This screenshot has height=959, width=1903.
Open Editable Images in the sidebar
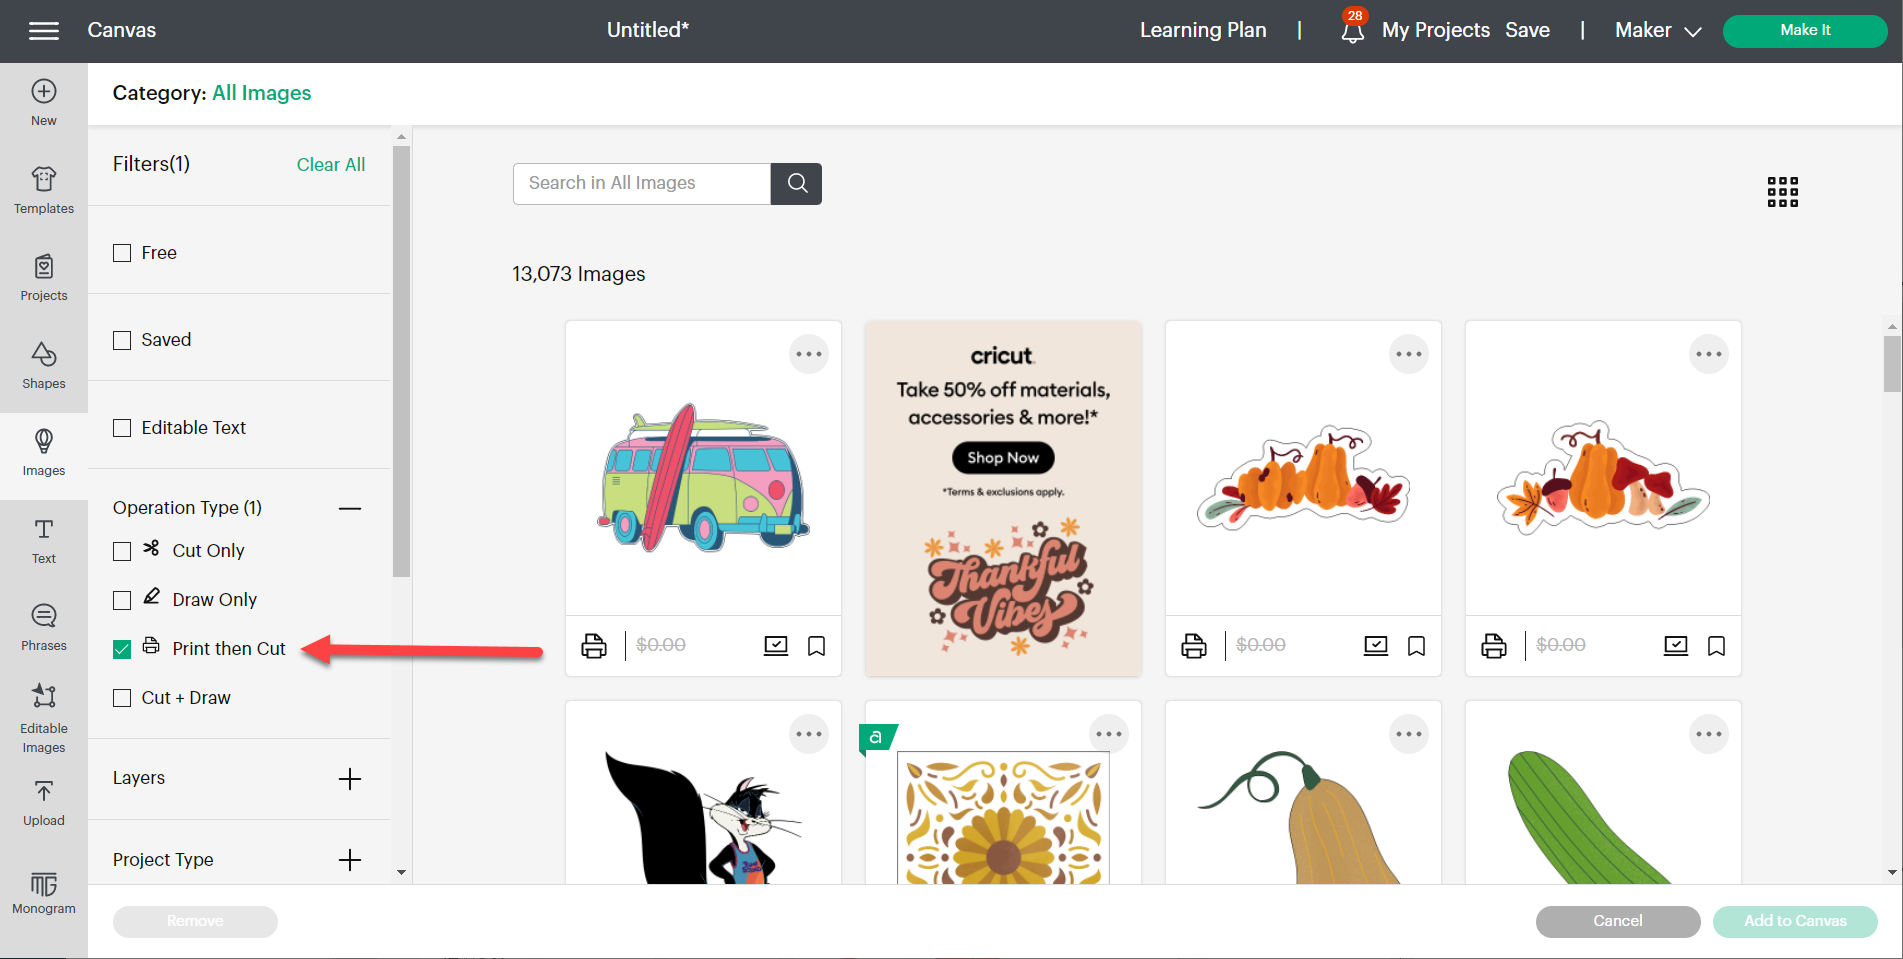click(44, 719)
